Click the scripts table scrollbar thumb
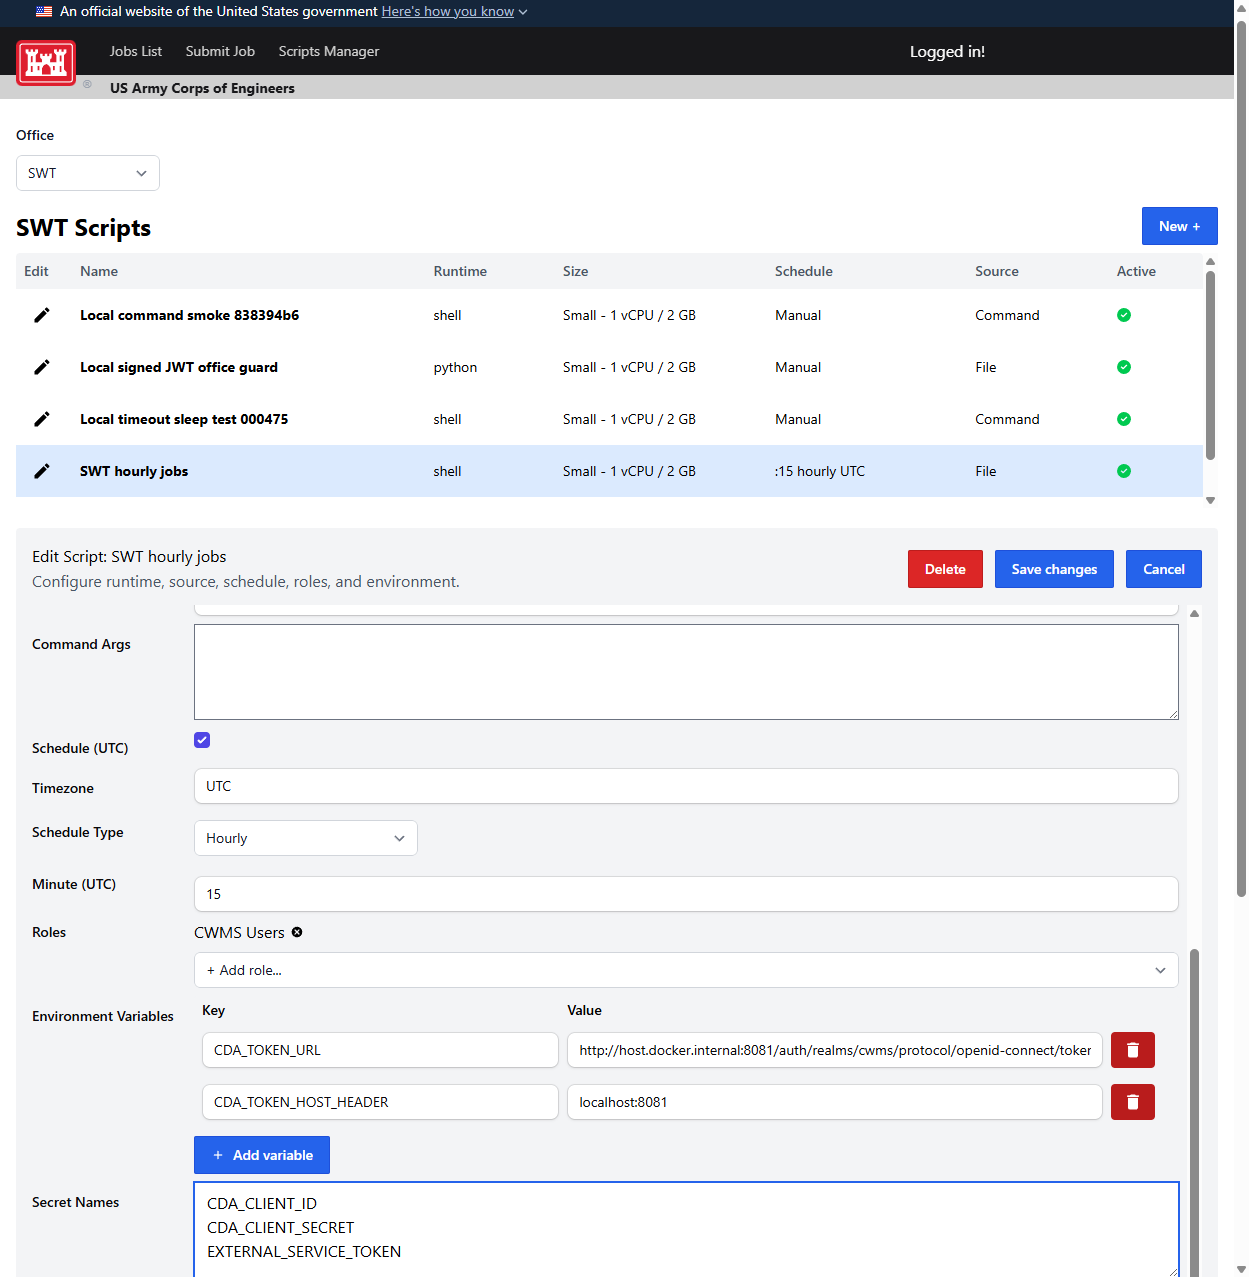Screen dimensions: 1249x1277 pyautogui.click(x=1210, y=365)
